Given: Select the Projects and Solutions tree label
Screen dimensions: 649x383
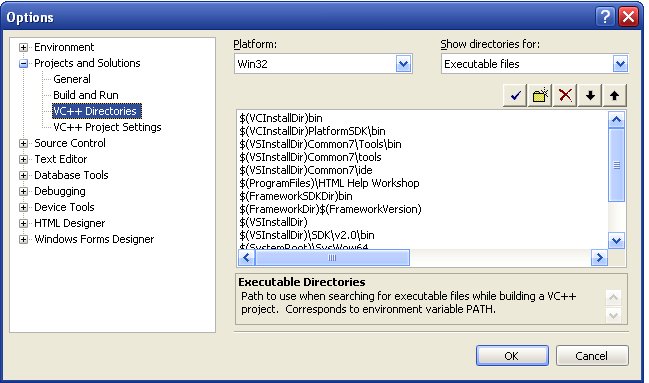Looking at the screenshot, I should point(87,63).
